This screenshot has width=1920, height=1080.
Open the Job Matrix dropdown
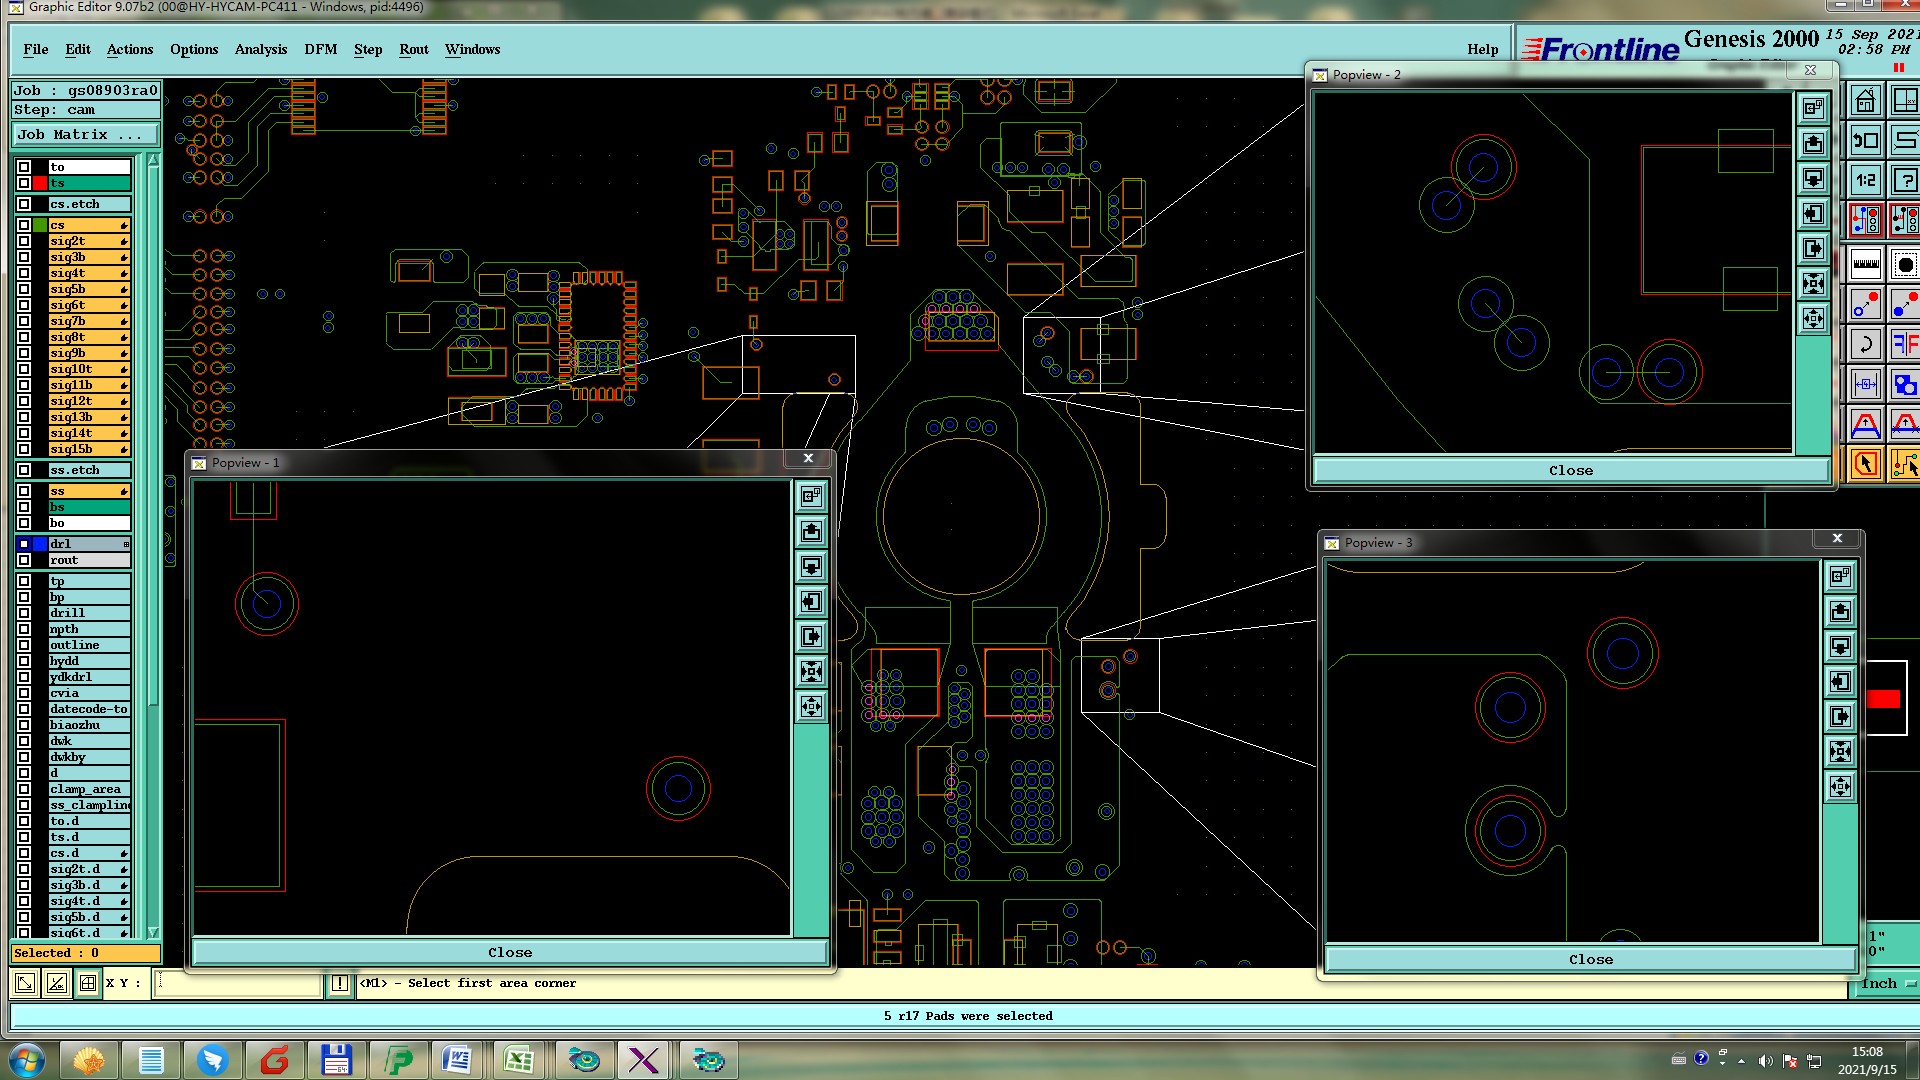click(x=85, y=135)
